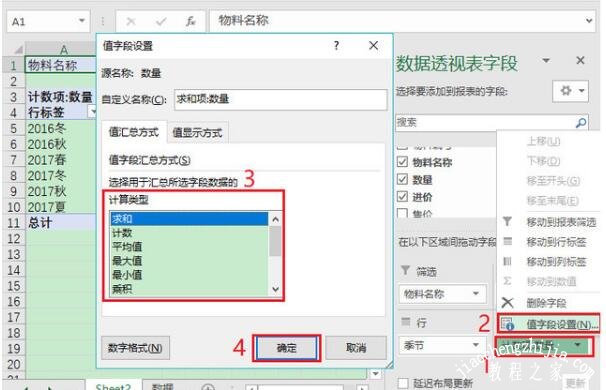Switch to the 值显示方式 tab

click(197, 133)
